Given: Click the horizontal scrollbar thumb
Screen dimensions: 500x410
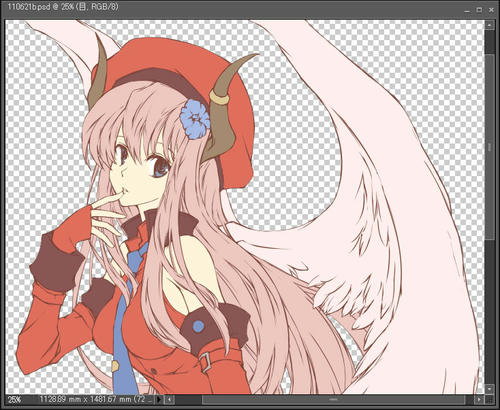Looking at the screenshot, I should point(333,399).
